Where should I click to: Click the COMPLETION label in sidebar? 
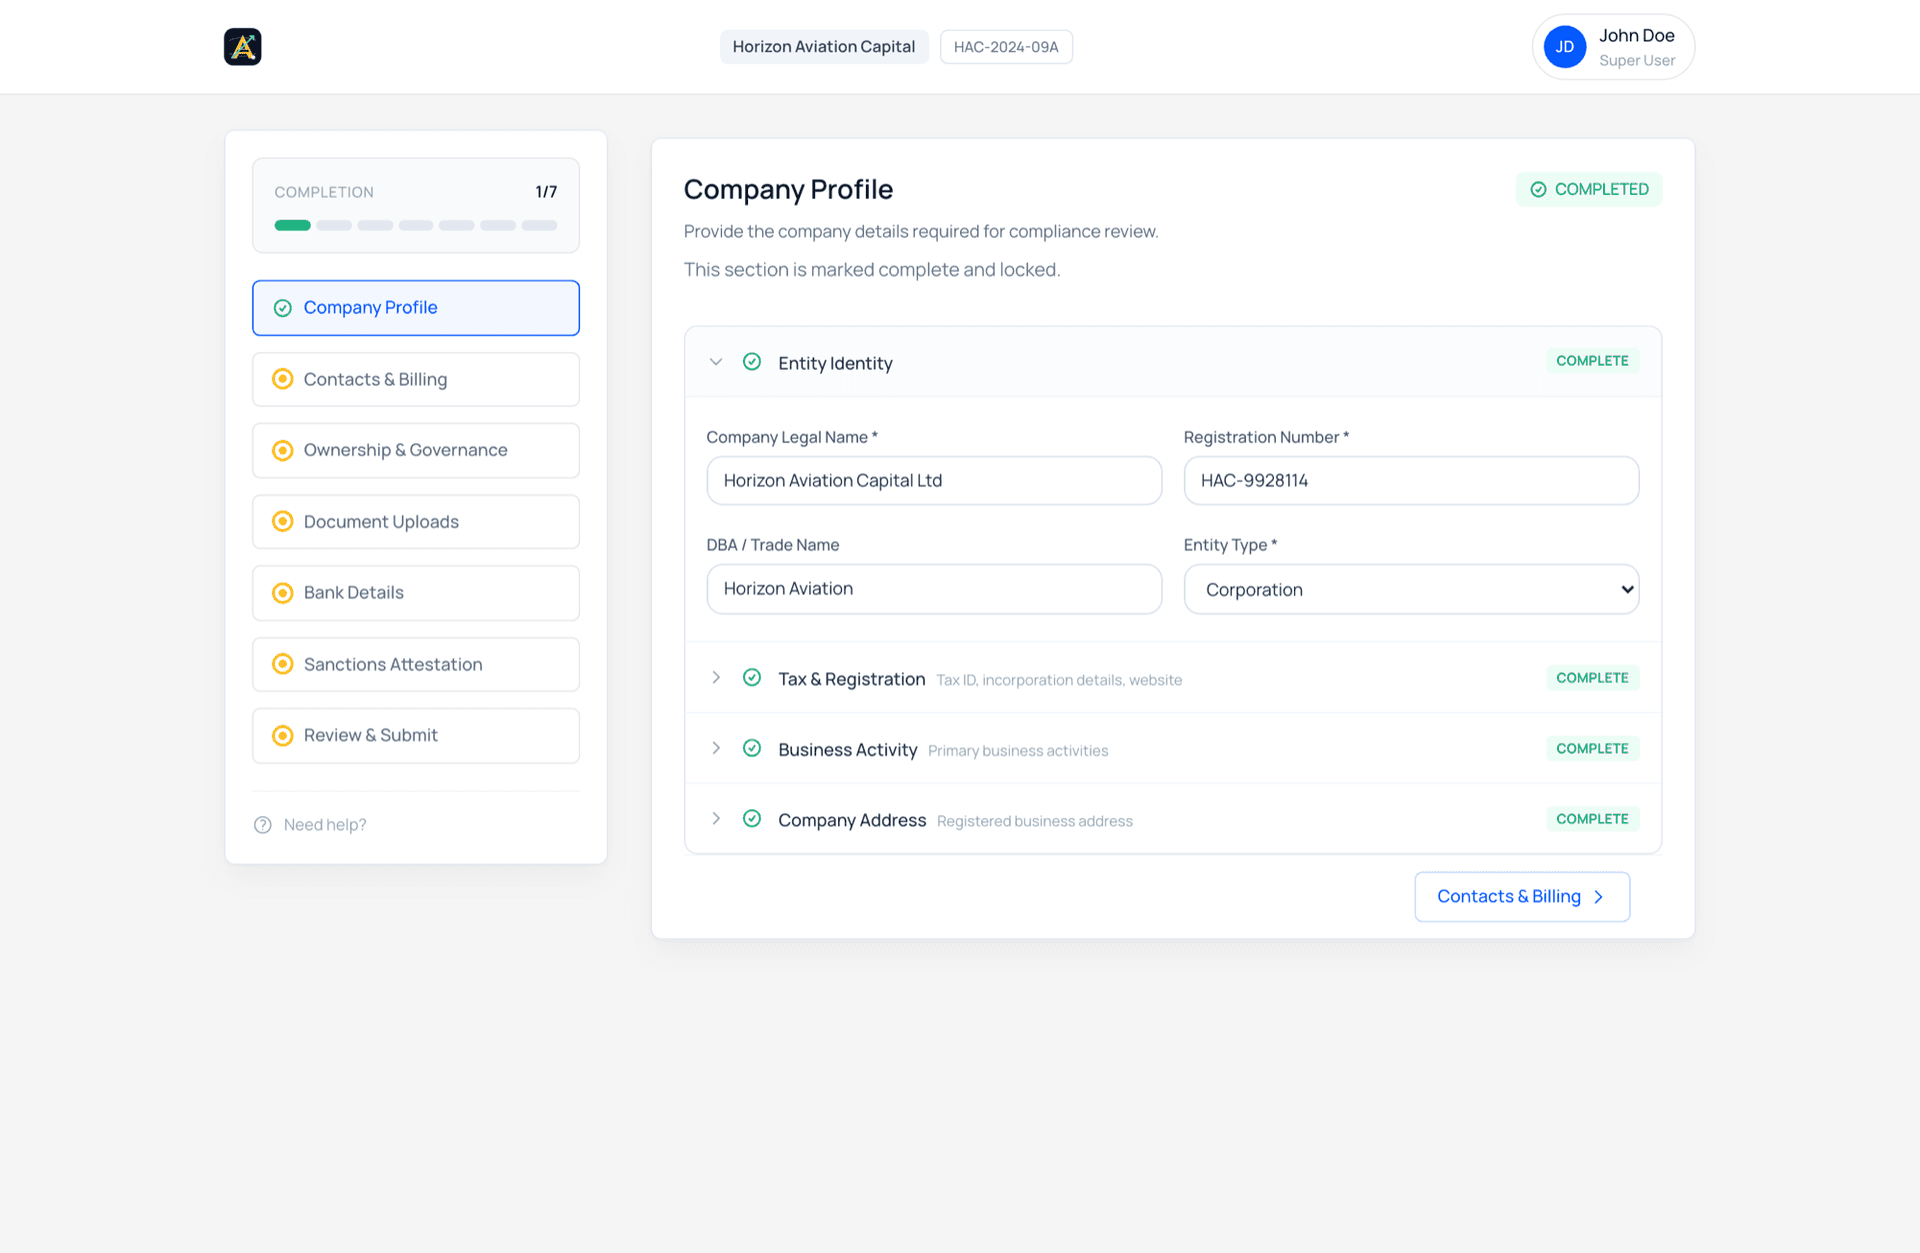tap(324, 192)
